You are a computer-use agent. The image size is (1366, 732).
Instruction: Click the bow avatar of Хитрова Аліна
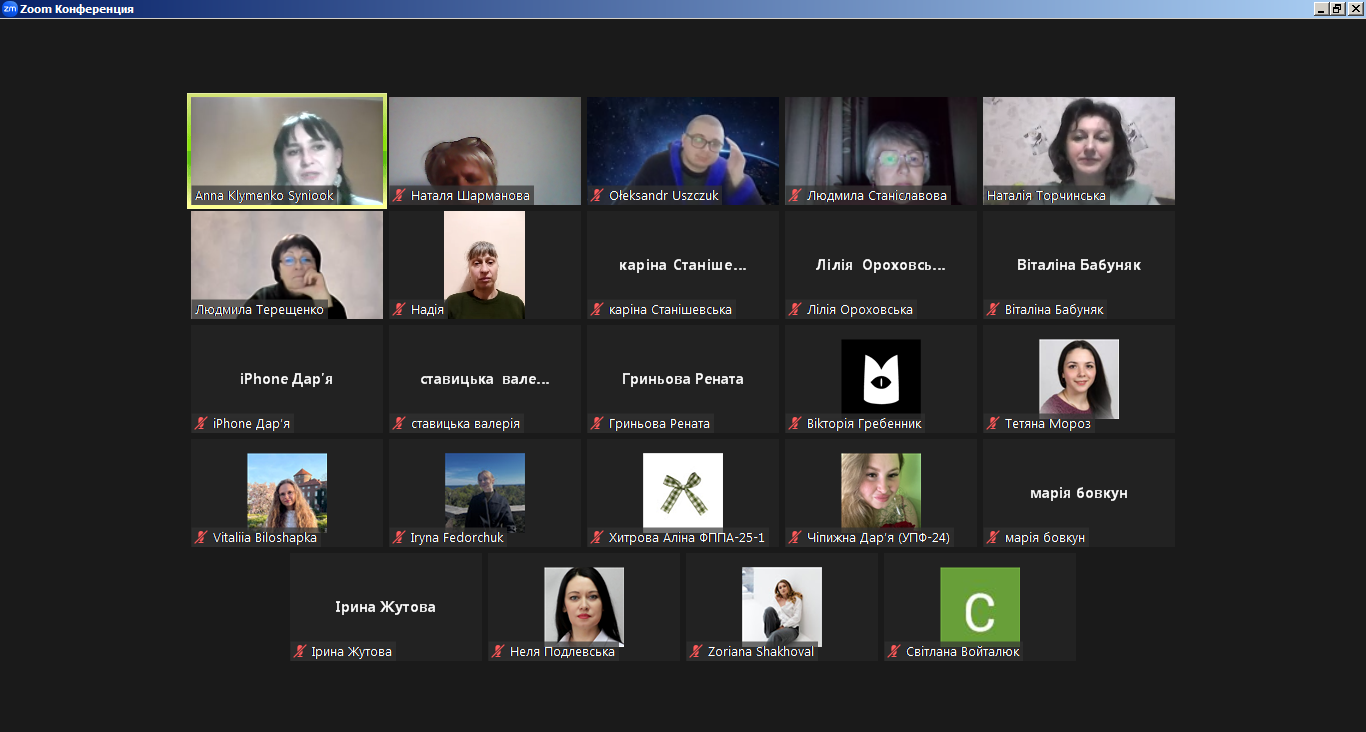click(x=682, y=490)
